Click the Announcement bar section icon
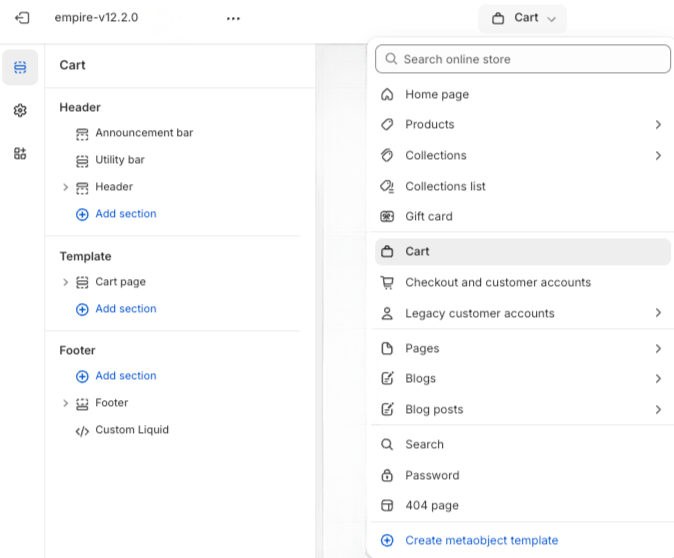 click(x=82, y=134)
